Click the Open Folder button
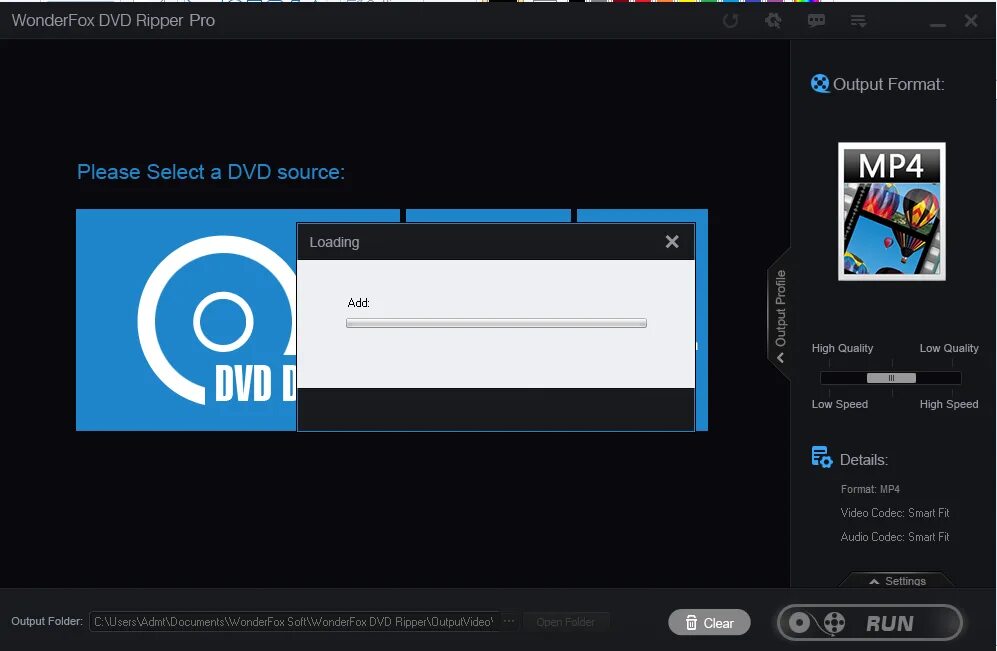997x651 pixels. click(x=566, y=622)
